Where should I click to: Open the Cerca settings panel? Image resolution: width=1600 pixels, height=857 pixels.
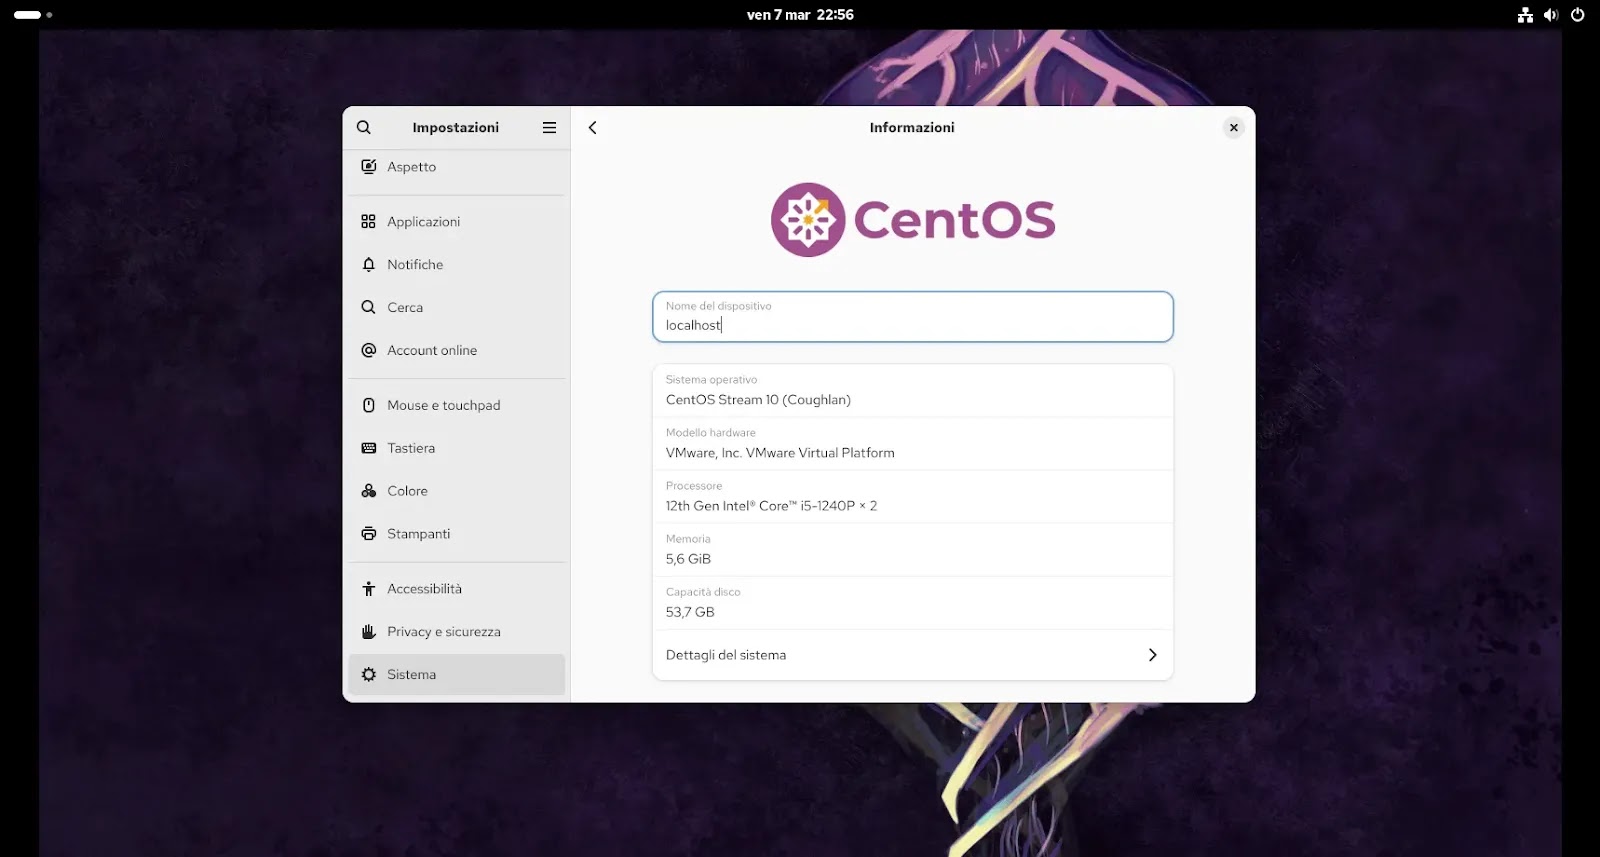[x=405, y=308]
